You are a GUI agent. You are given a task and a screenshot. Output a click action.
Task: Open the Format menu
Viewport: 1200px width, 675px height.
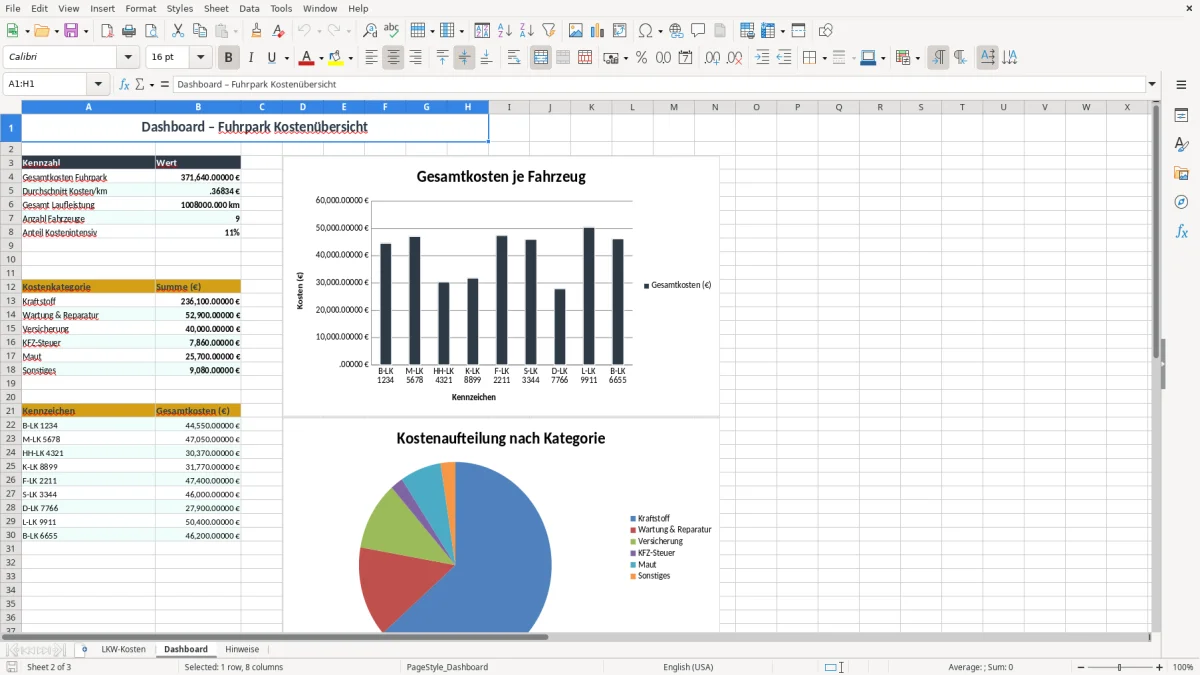tap(140, 8)
